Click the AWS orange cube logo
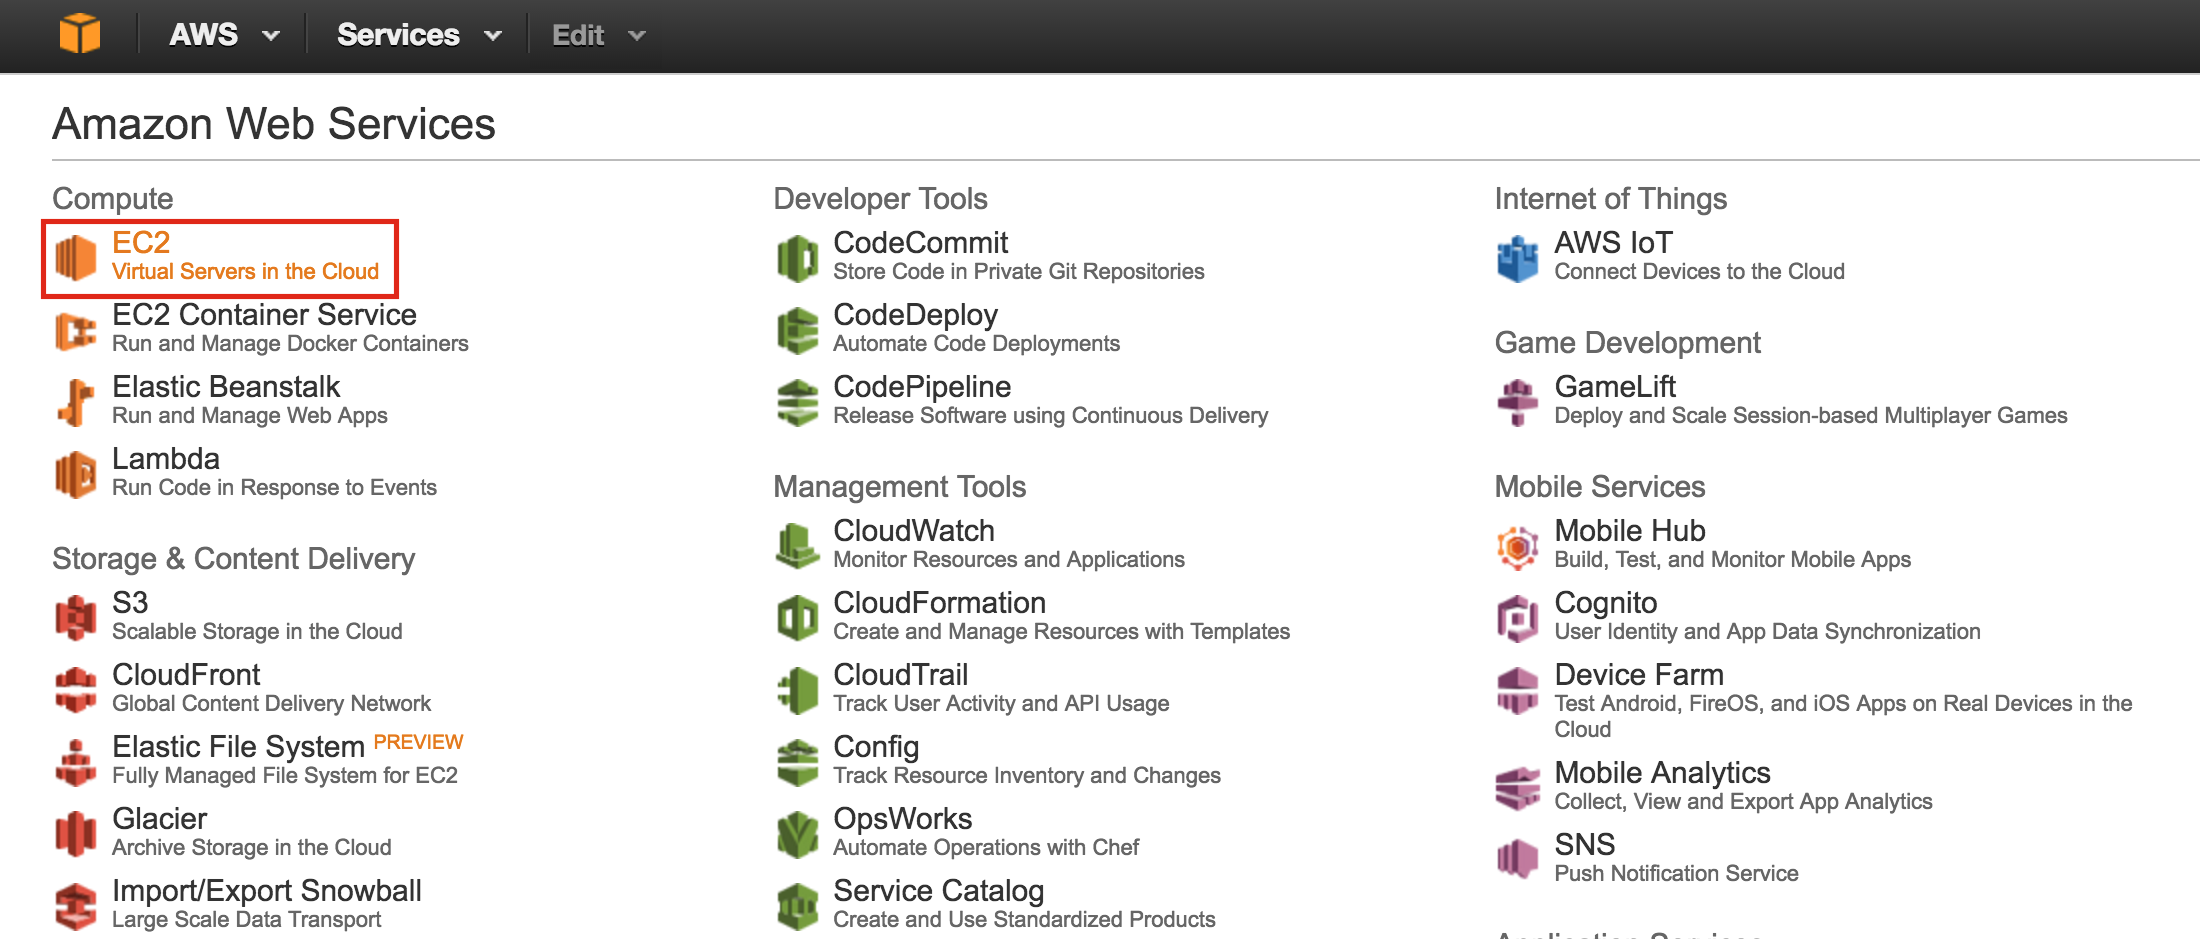Screen dimensions: 2200x939 pyautogui.click(x=79, y=34)
